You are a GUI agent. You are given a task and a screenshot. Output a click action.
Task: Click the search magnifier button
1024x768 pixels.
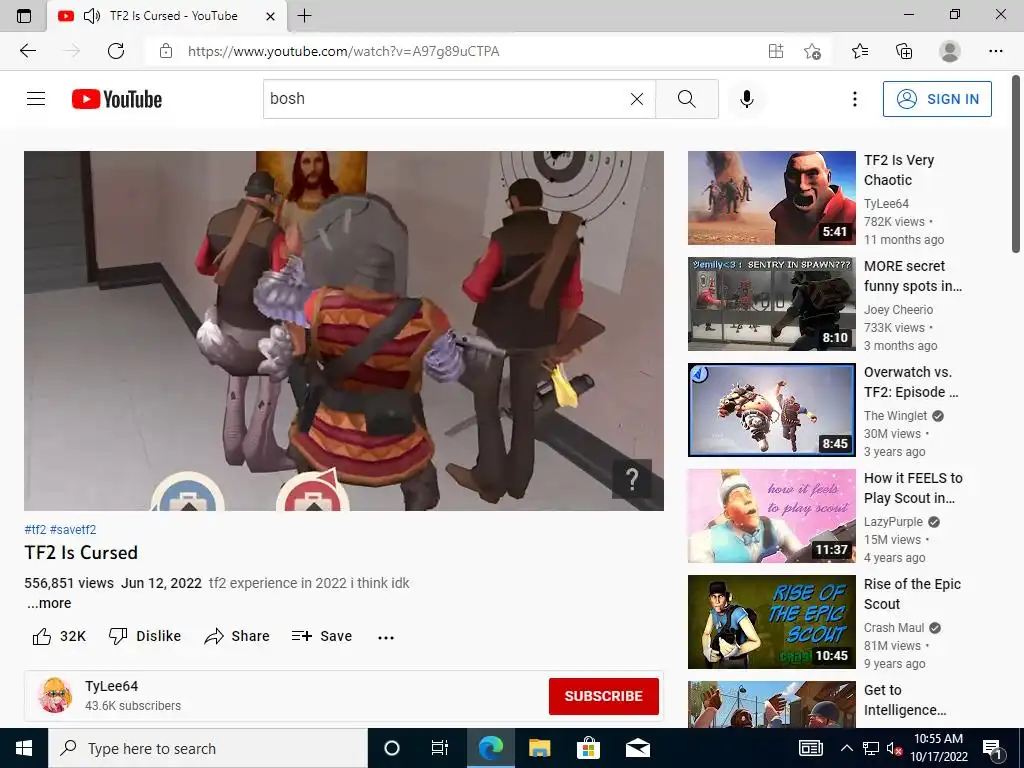point(686,99)
